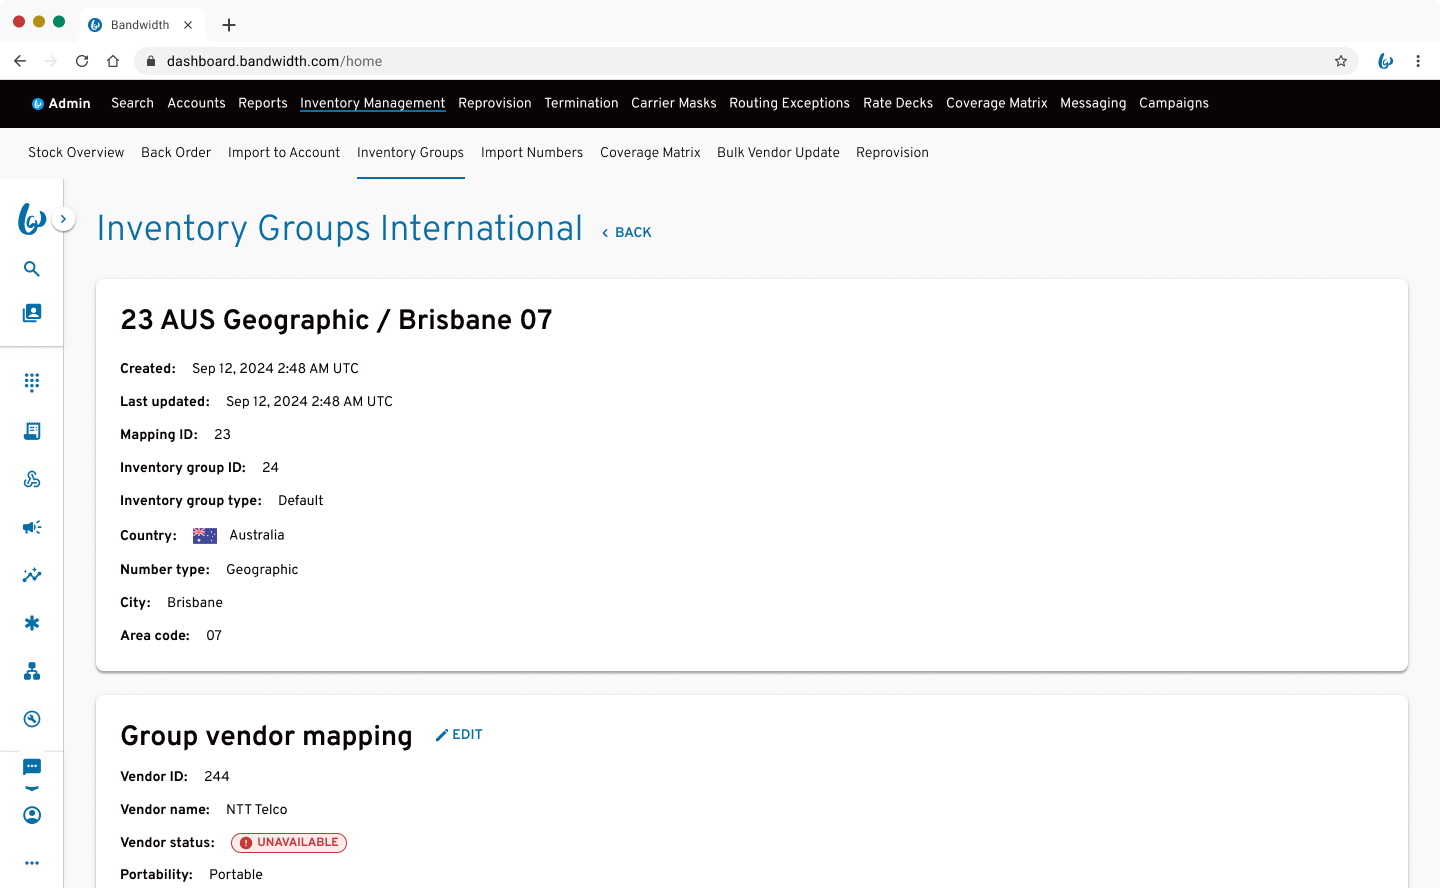Click the insights chart icon in sidebar
Screen dimensions: 1440x888
click(x=32, y=575)
